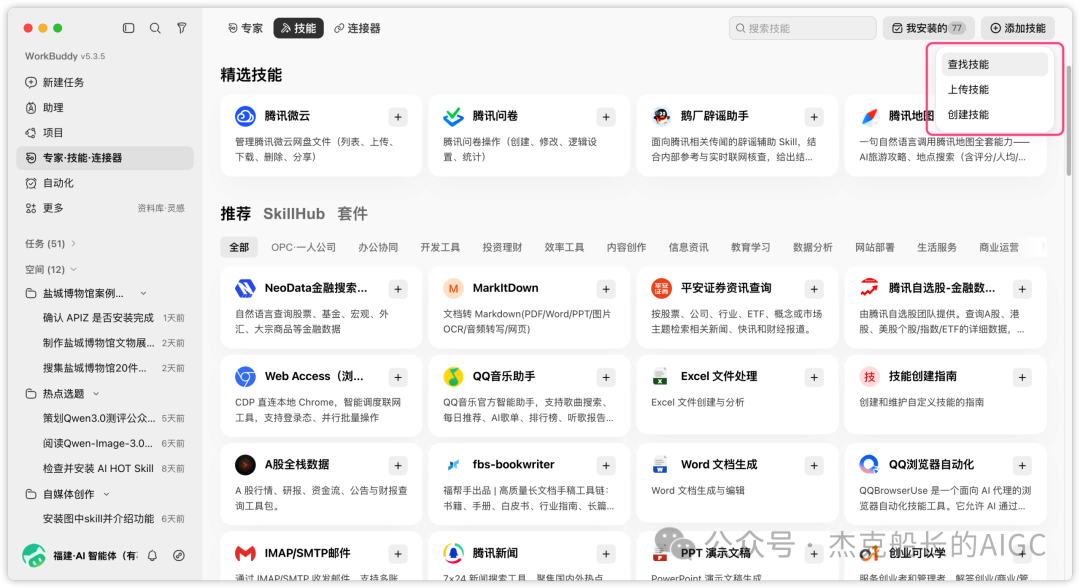Open the user avatar at sidebar bottom

34,555
